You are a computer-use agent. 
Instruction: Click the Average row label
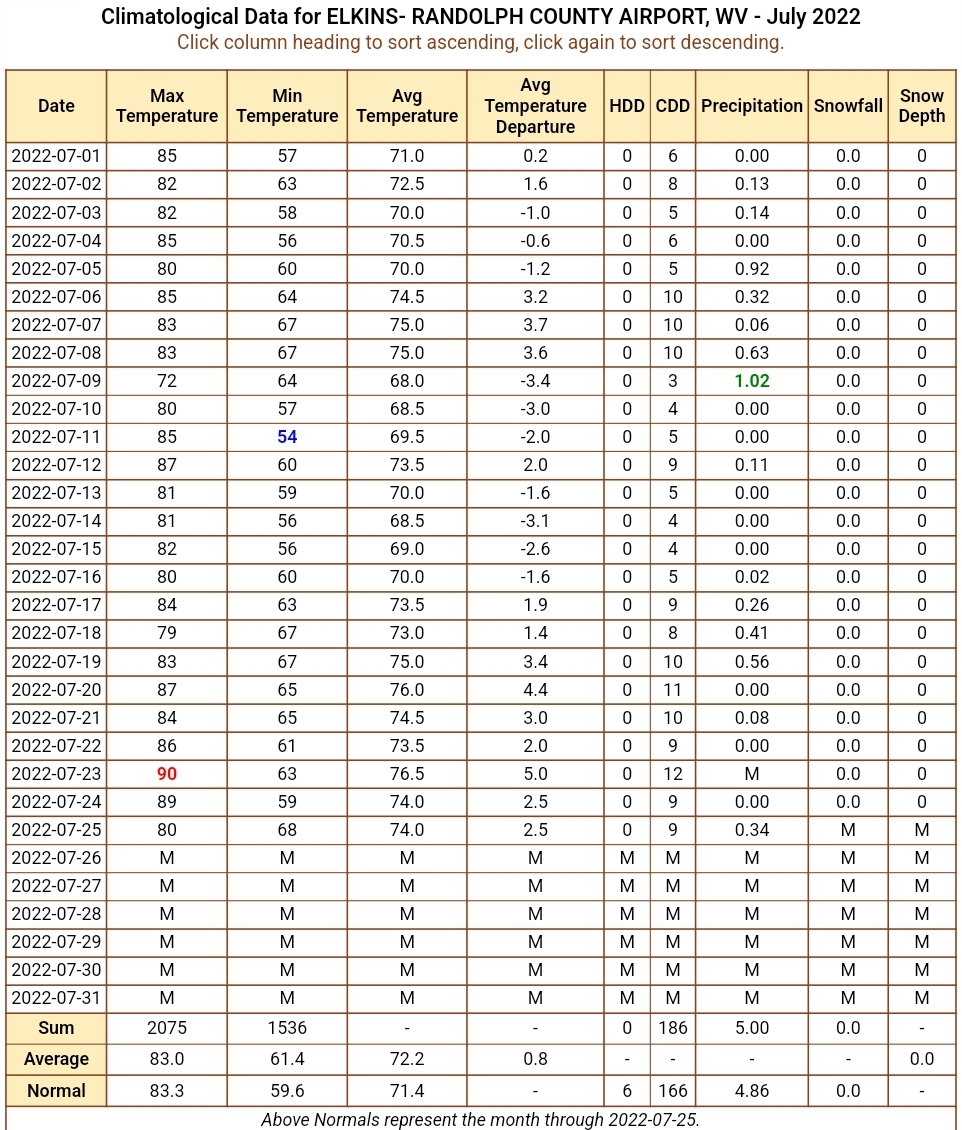tap(56, 1059)
